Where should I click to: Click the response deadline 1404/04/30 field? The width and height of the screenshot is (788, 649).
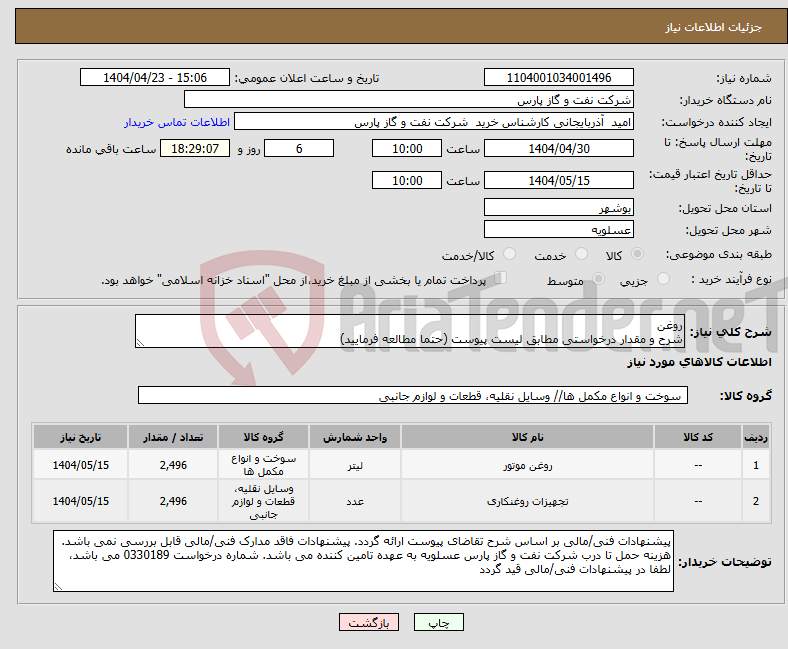[x=558, y=148]
